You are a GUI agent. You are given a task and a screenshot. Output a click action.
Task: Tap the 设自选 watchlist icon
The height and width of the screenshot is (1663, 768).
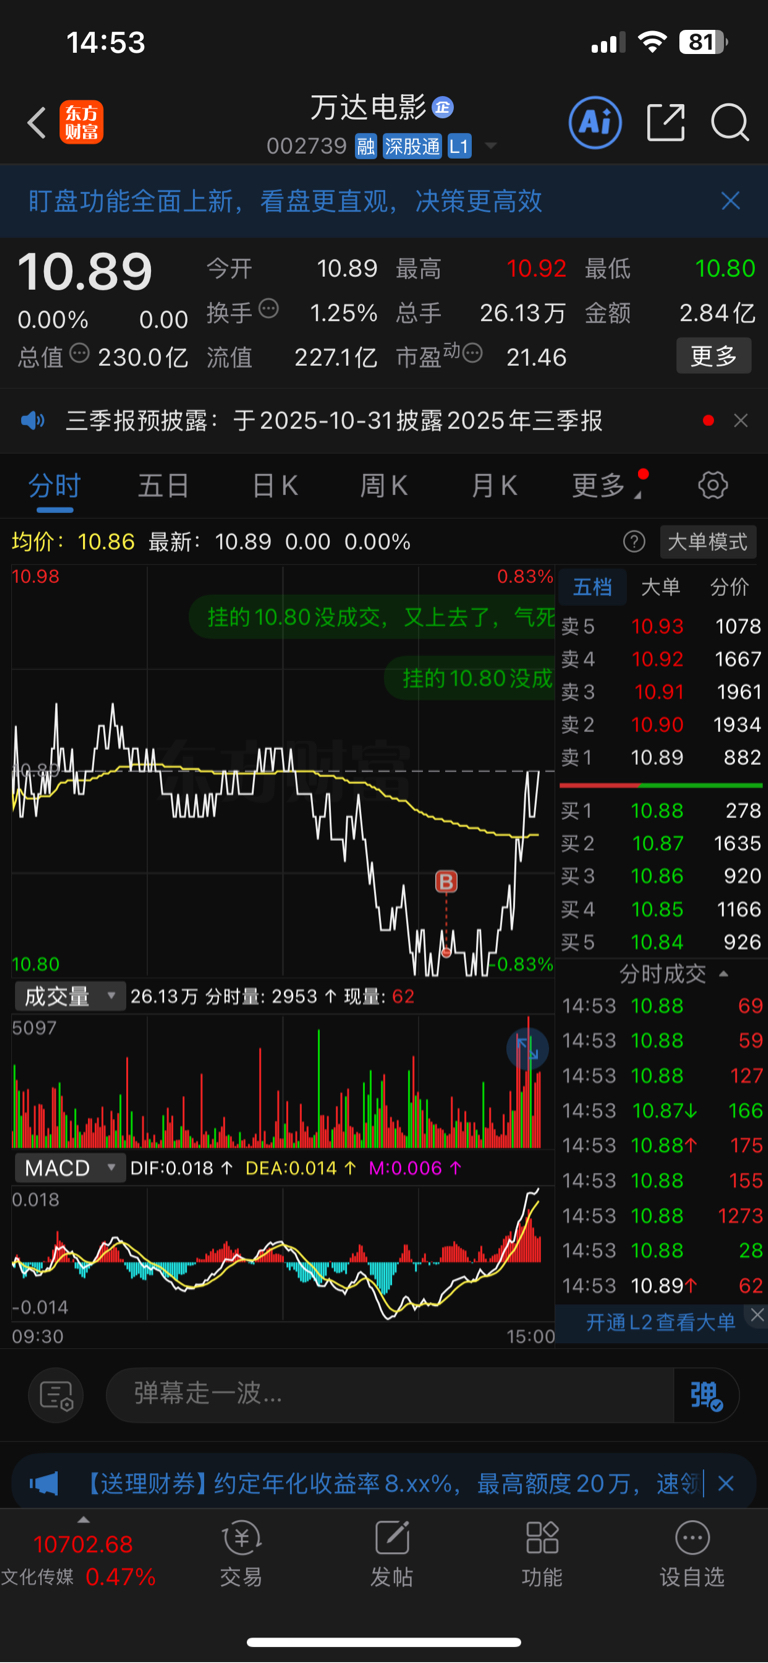tap(692, 1555)
